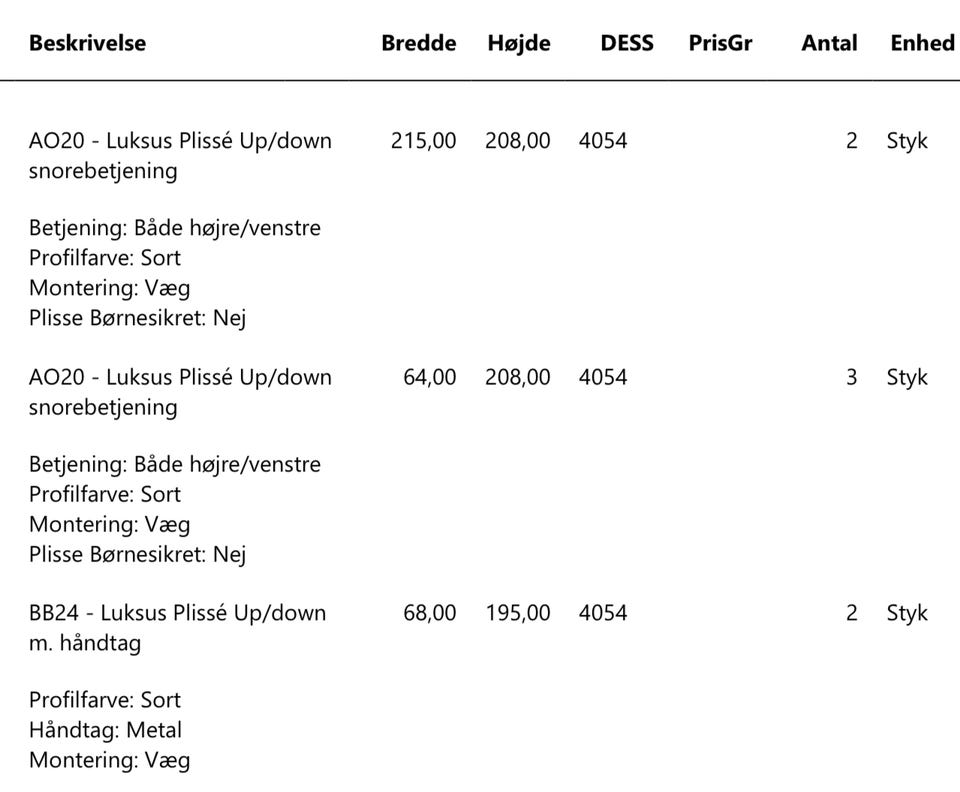Click the Højde column header
The image size is (960, 792).
click(519, 44)
